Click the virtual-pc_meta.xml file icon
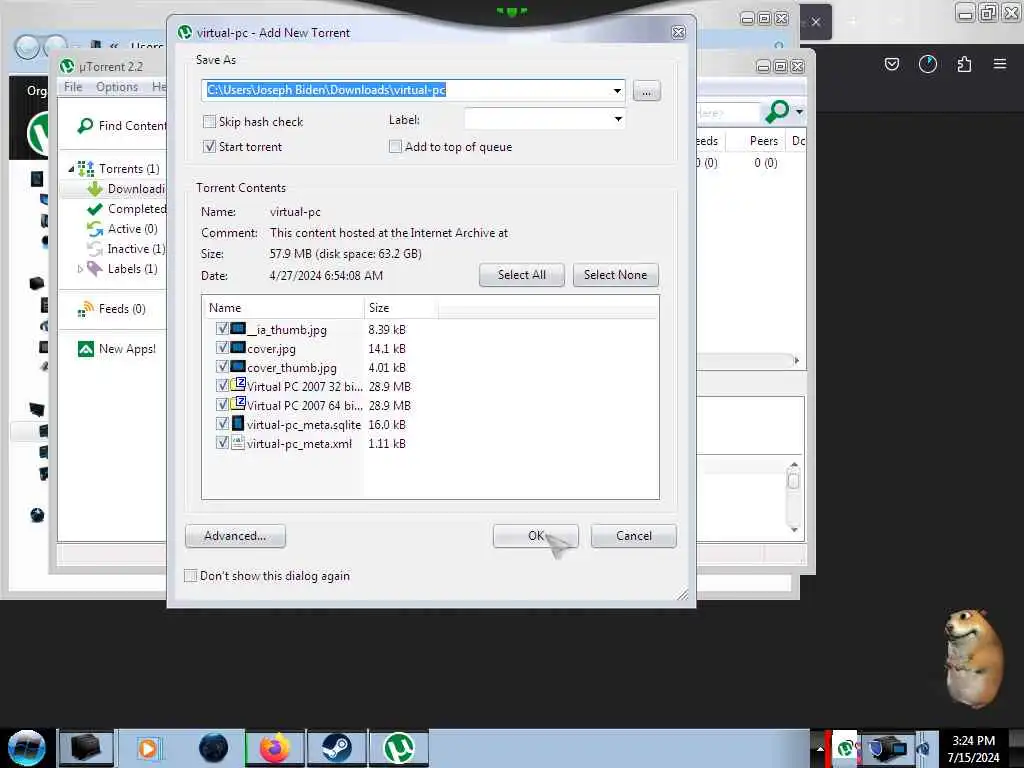Screen dimensions: 1024x768 coord(238,442)
